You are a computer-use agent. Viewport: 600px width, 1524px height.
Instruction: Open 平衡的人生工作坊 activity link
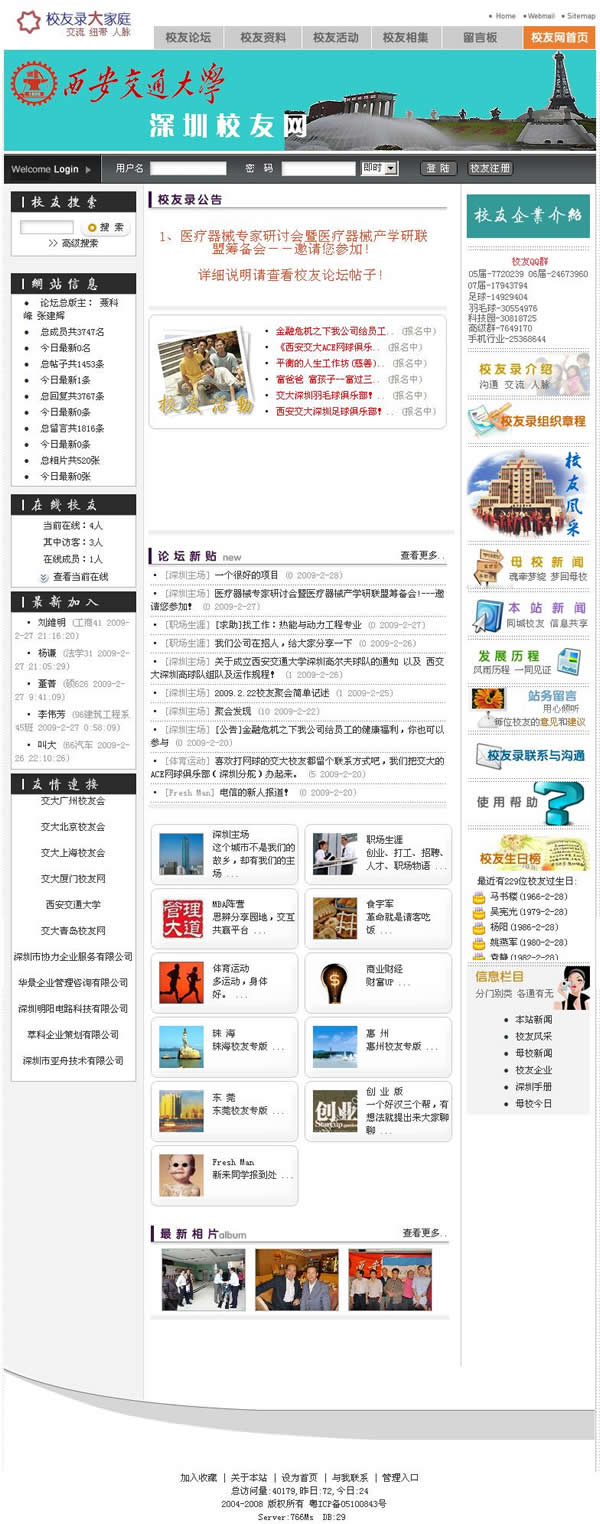click(329, 363)
